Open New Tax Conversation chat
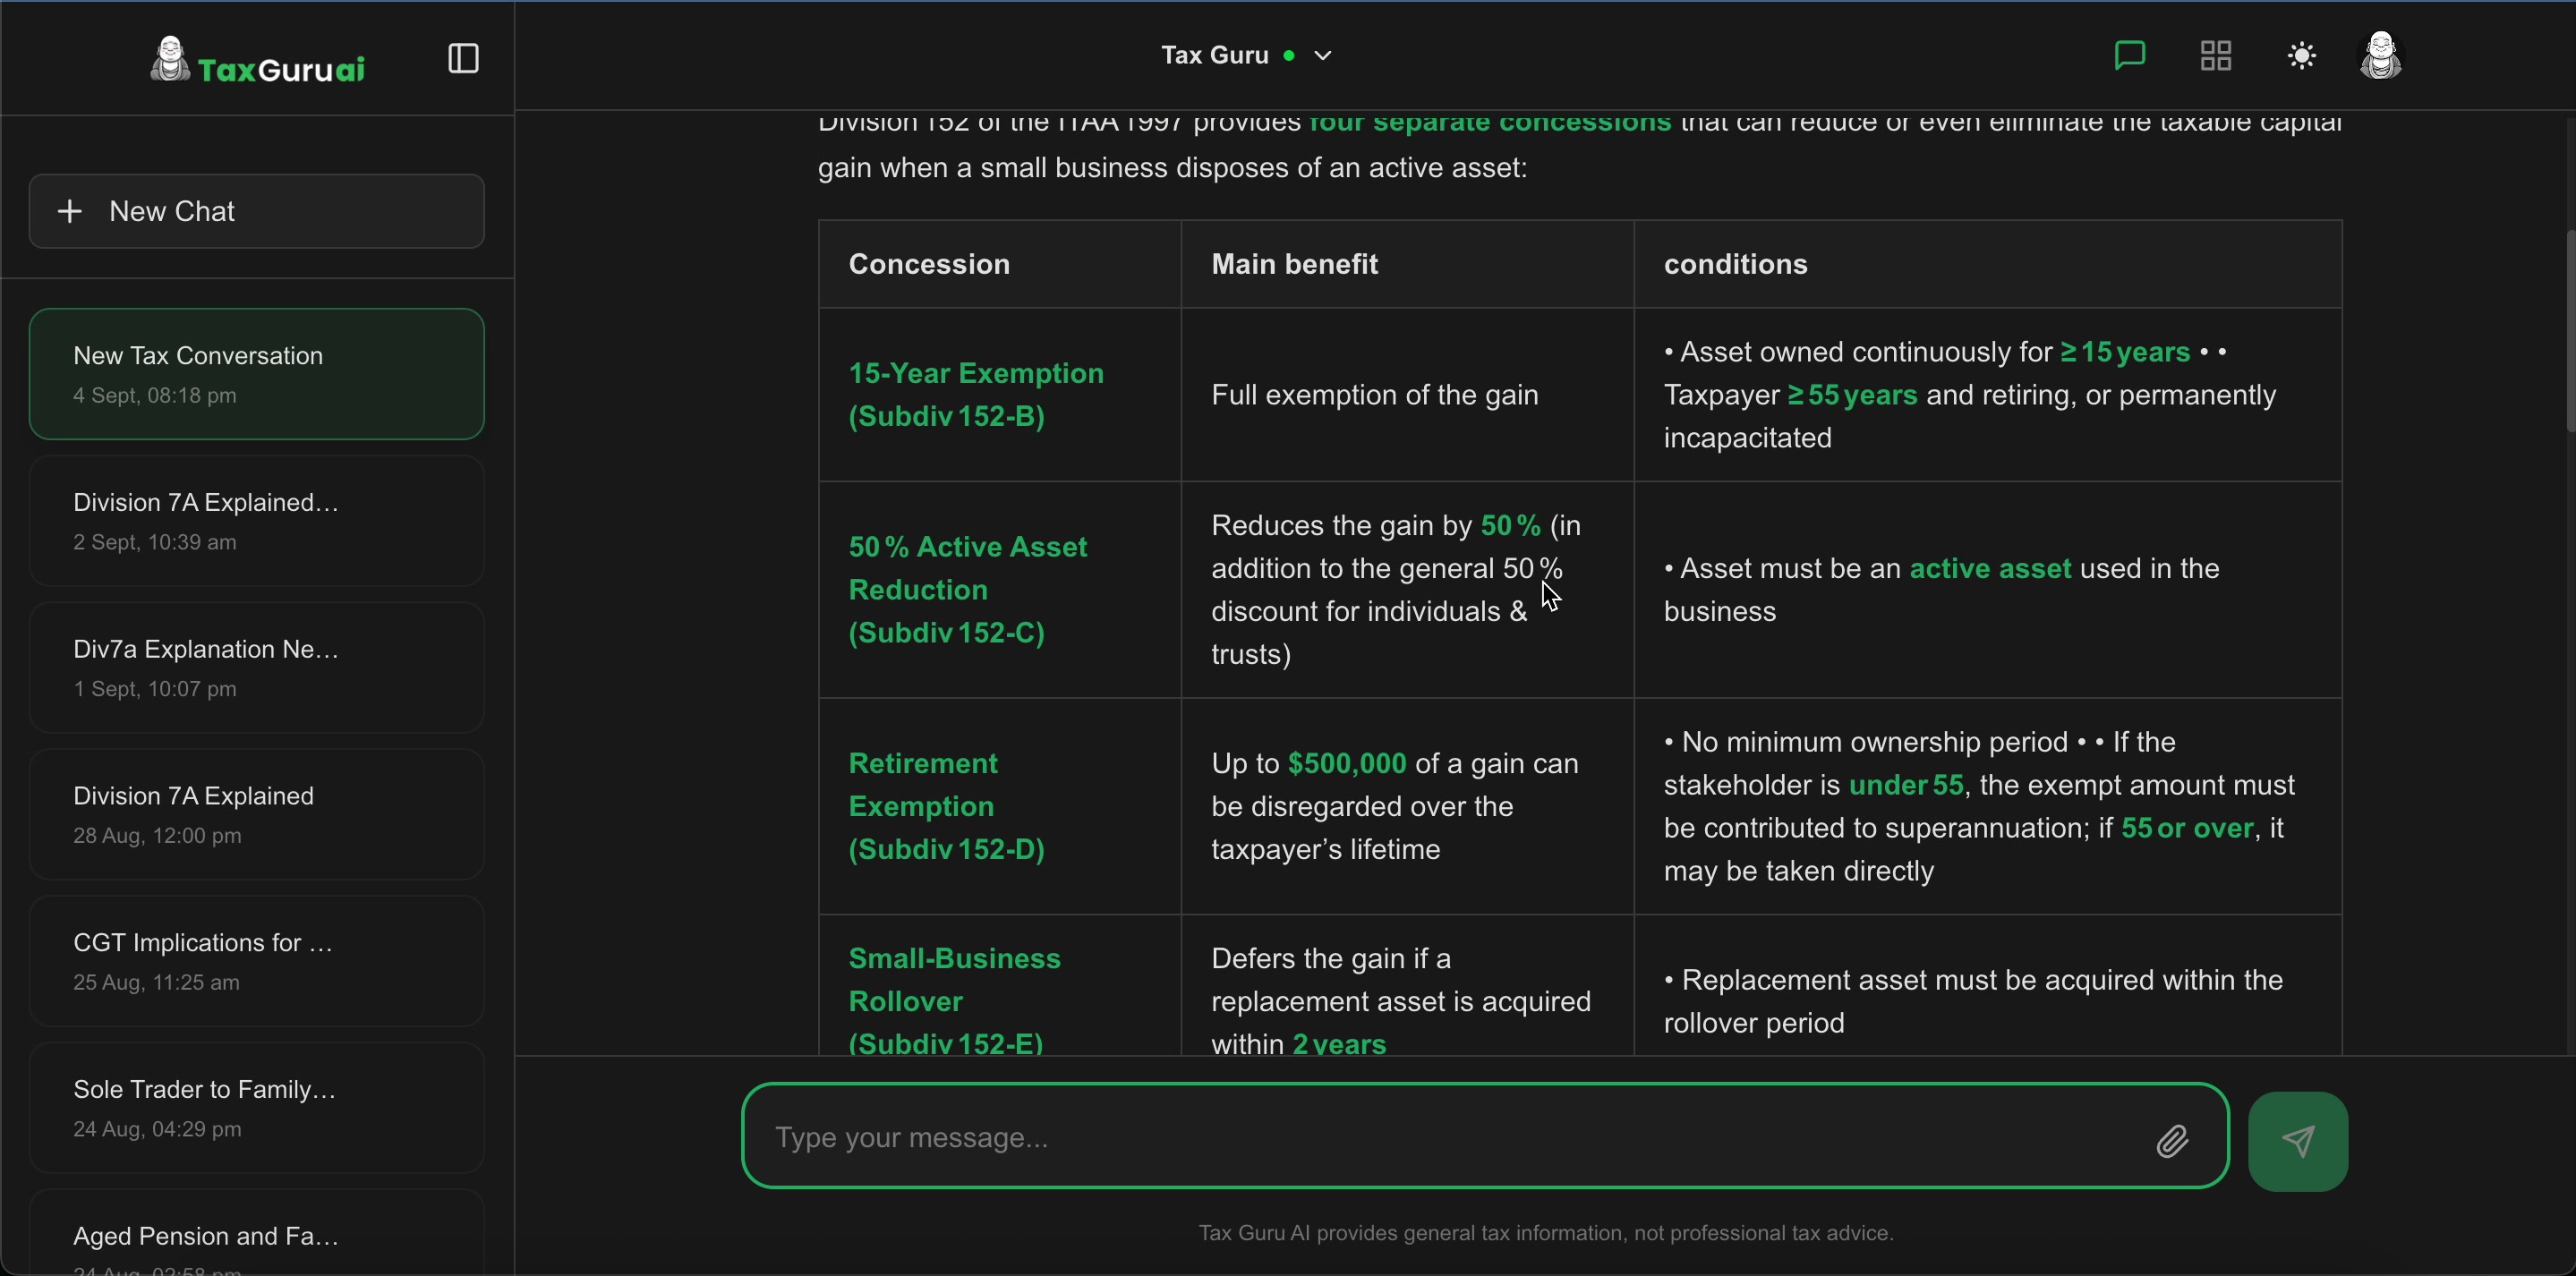 (x=257, y=374)
